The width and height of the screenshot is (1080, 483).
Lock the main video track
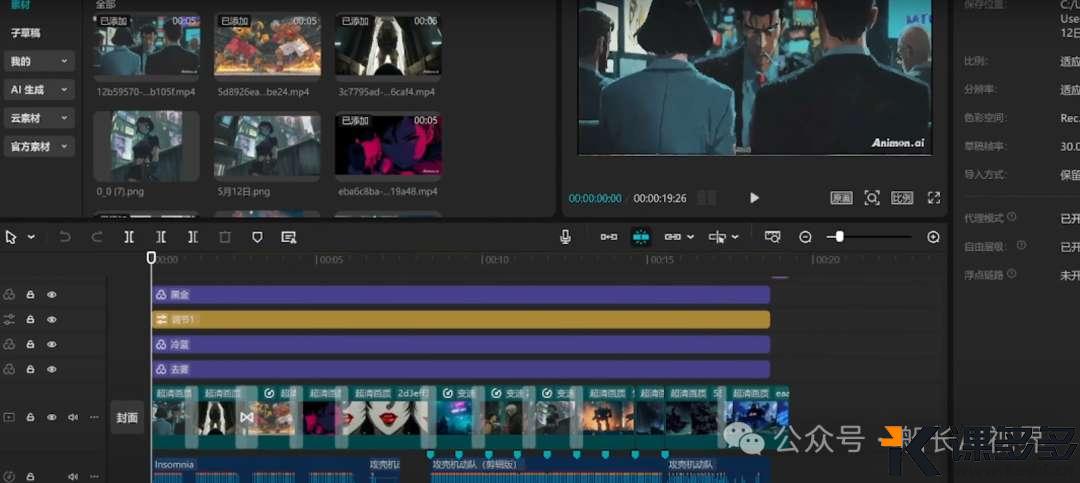coord(30,417)
